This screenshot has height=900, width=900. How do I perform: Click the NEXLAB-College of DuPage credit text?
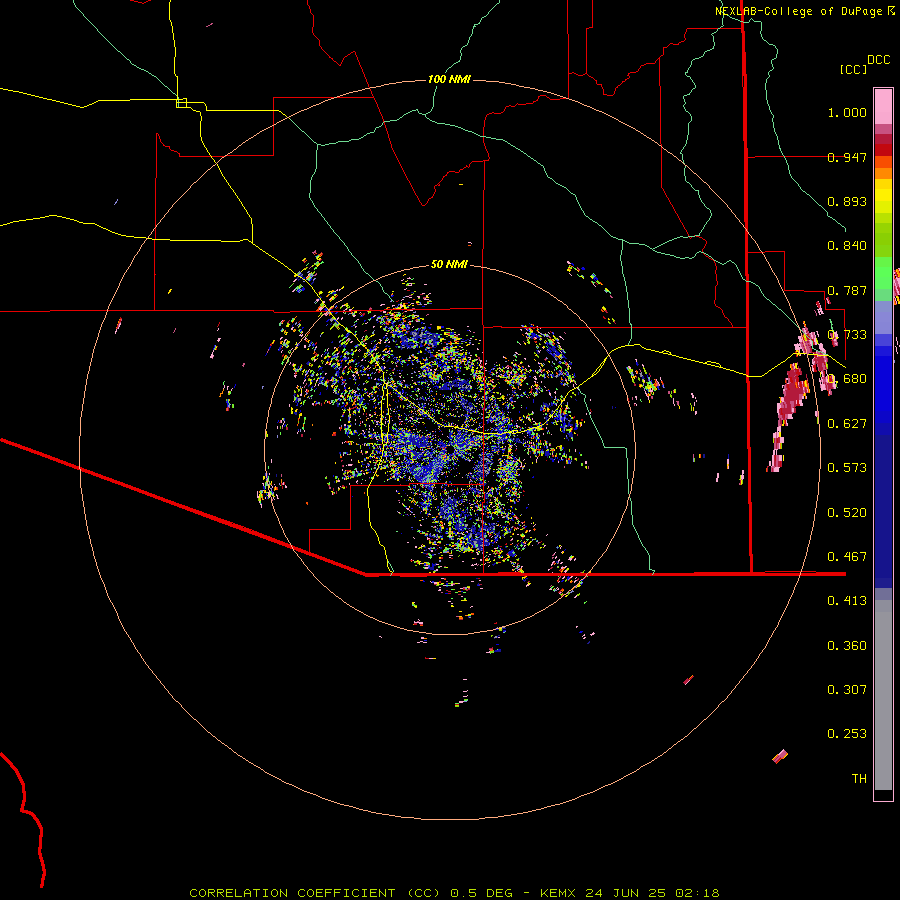pos(800,11)
